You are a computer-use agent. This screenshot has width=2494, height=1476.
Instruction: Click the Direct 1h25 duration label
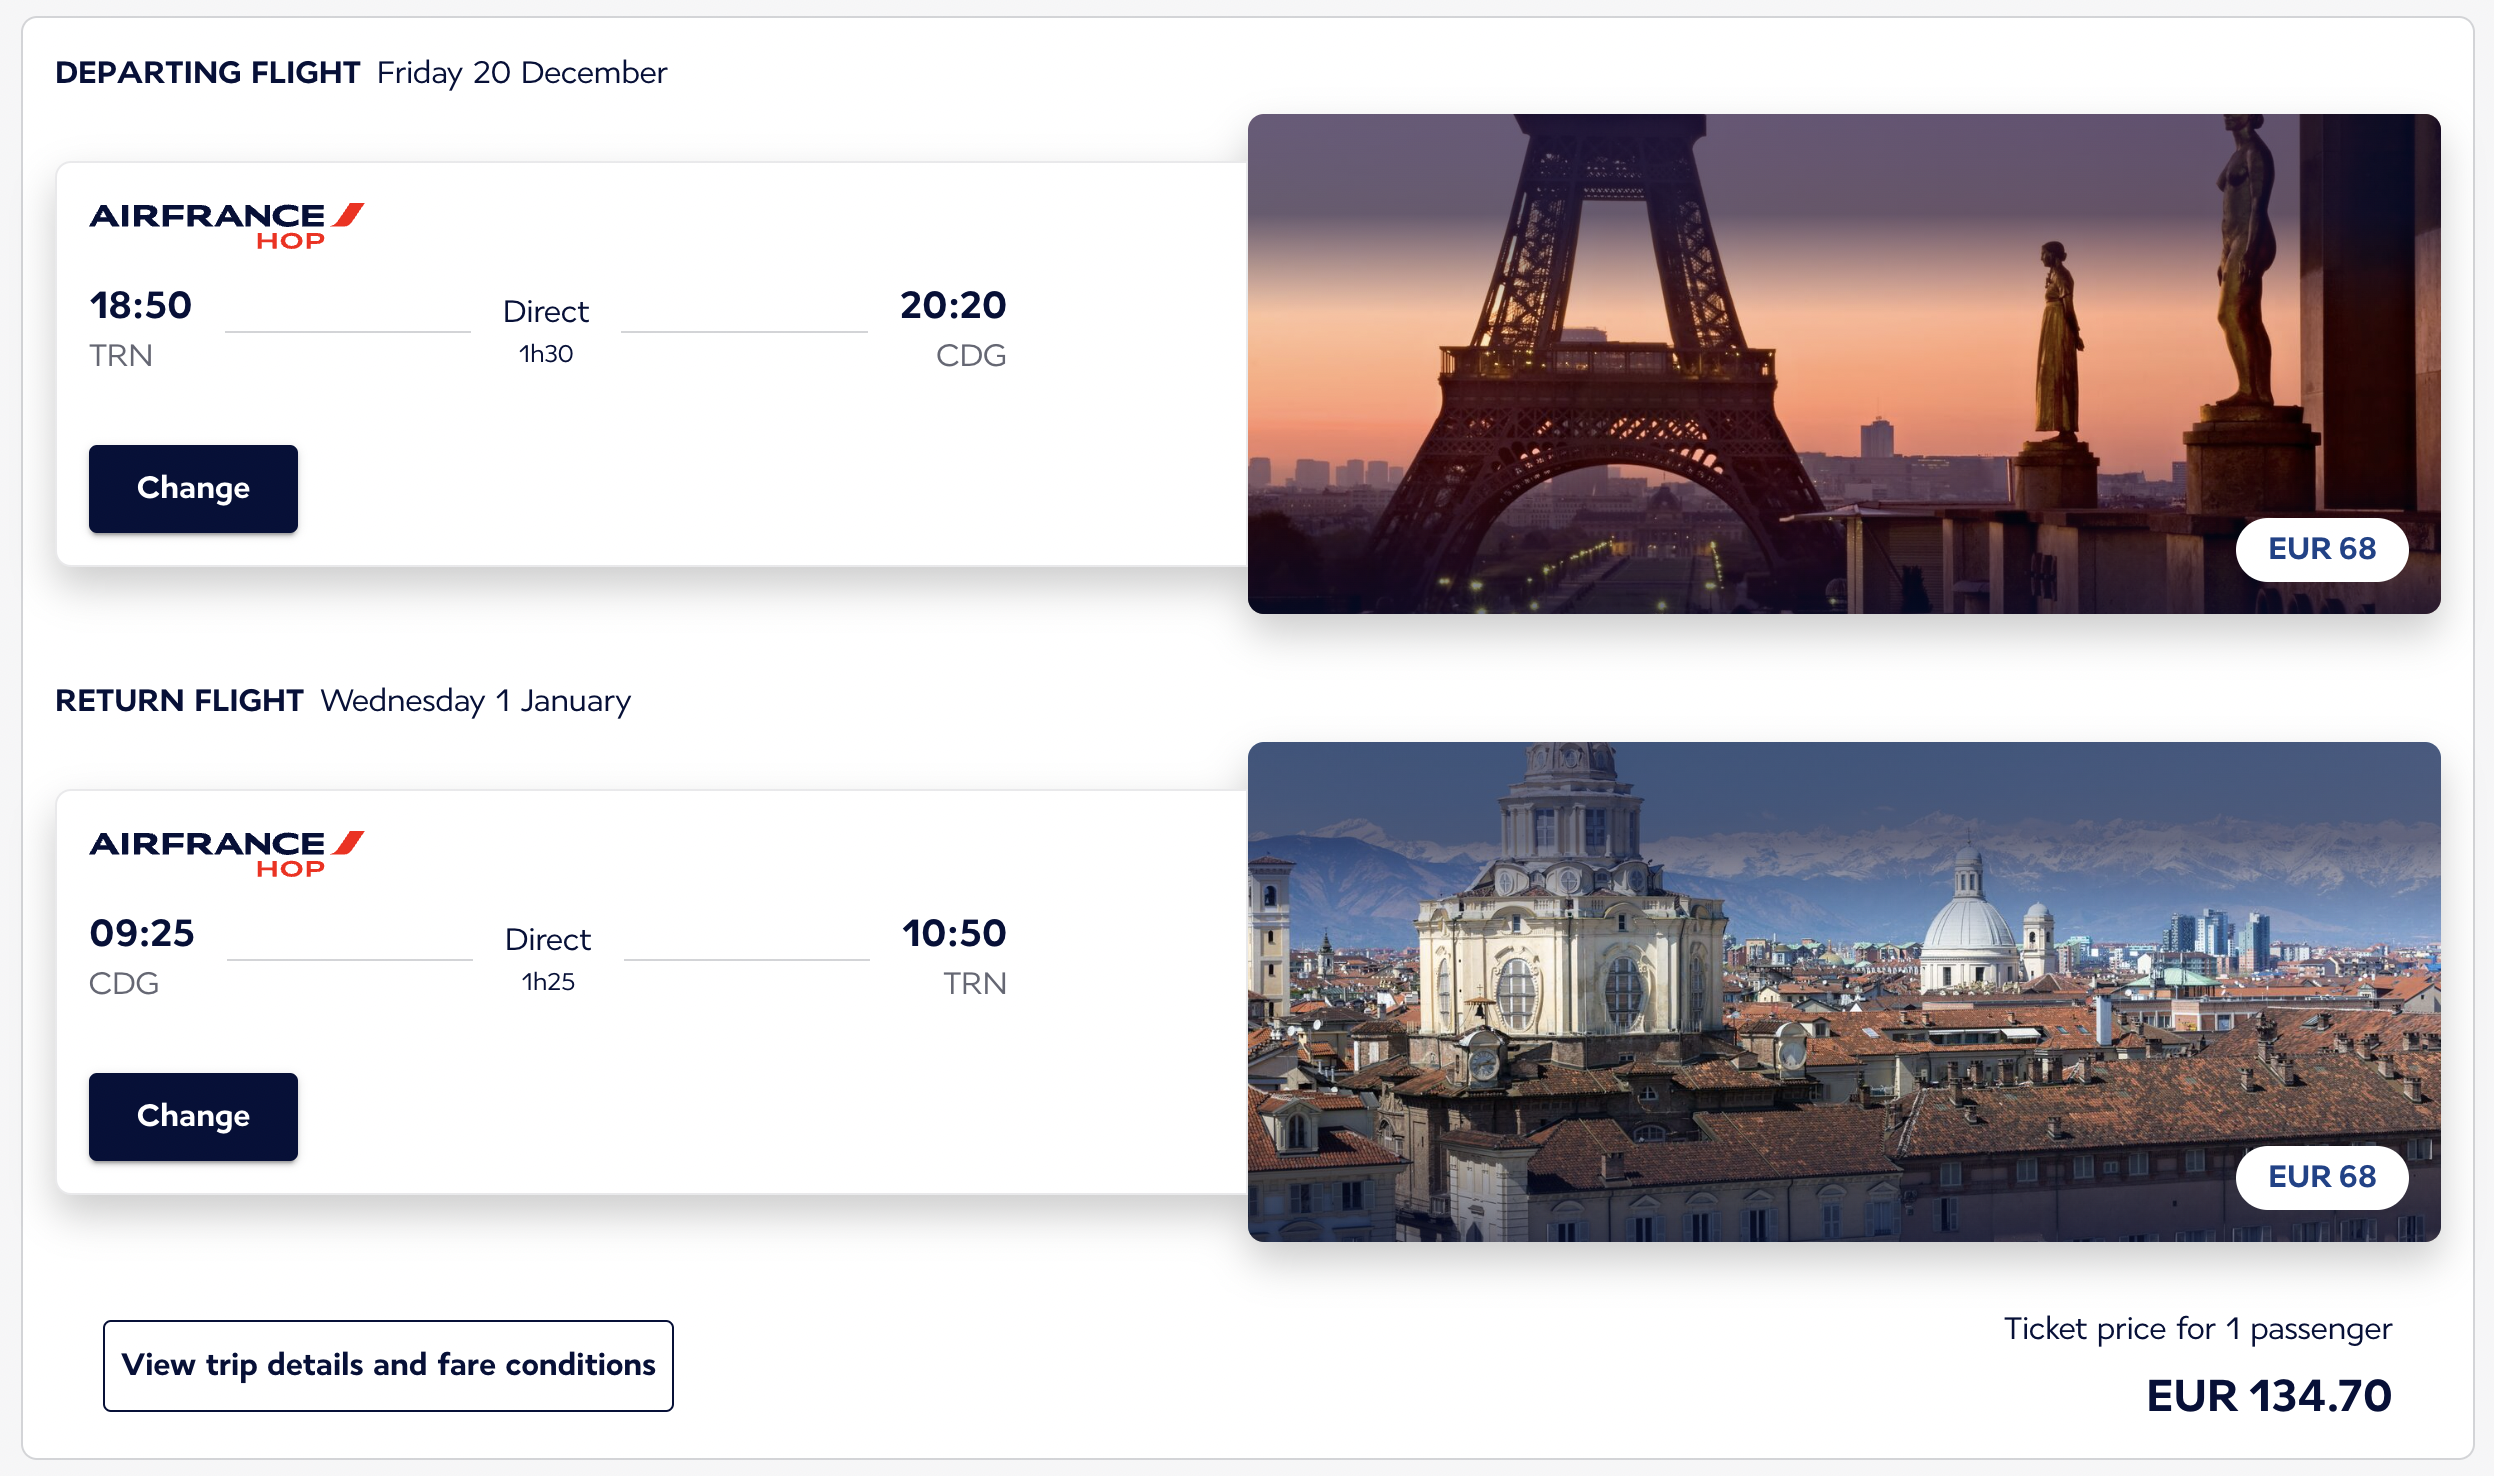(x=548, y=958)
